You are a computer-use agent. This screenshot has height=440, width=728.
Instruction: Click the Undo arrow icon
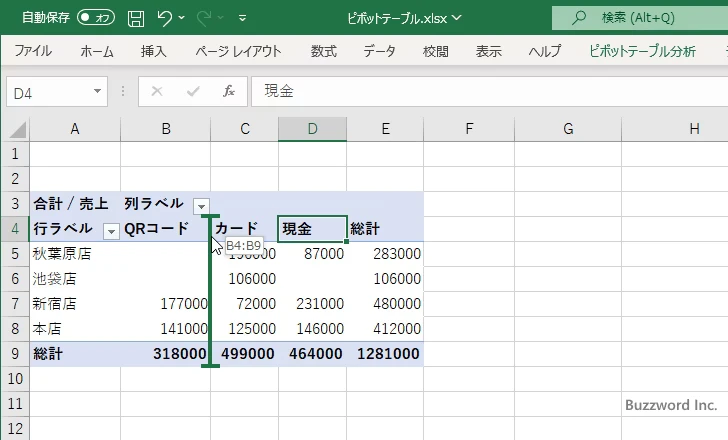point(164,18)
